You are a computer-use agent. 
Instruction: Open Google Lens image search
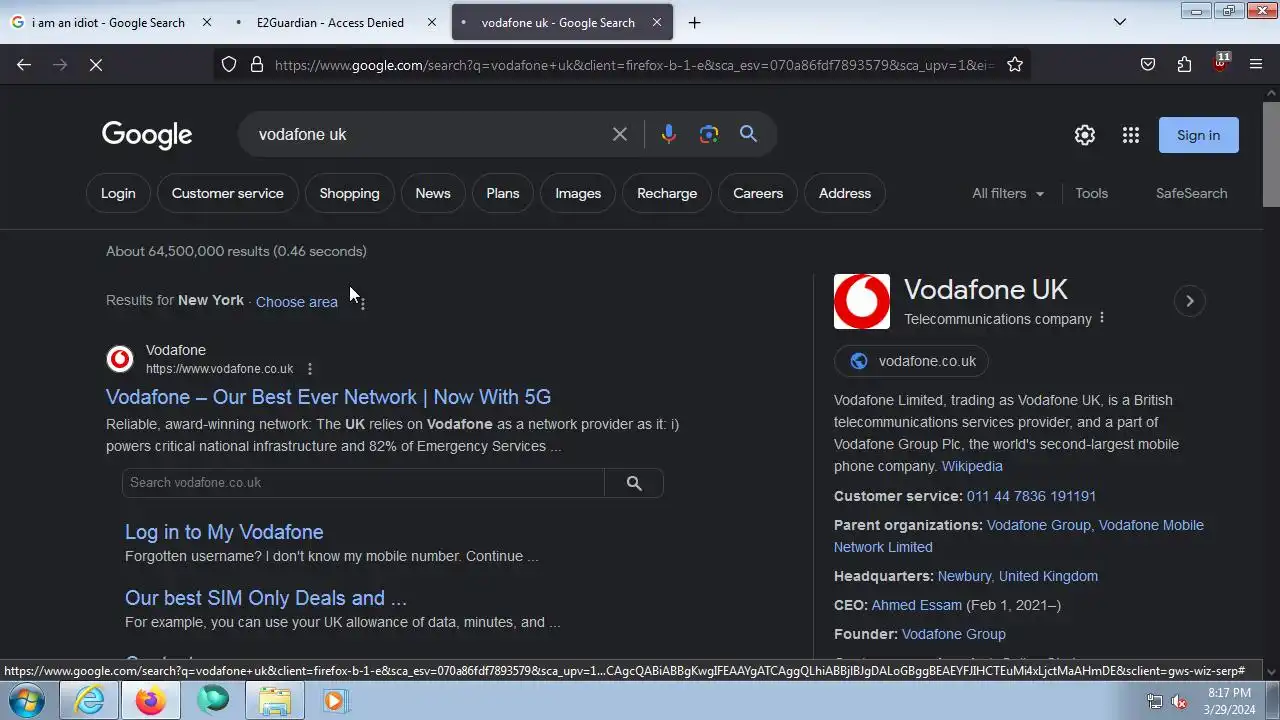pyautogui.click(x=709, y=134)
